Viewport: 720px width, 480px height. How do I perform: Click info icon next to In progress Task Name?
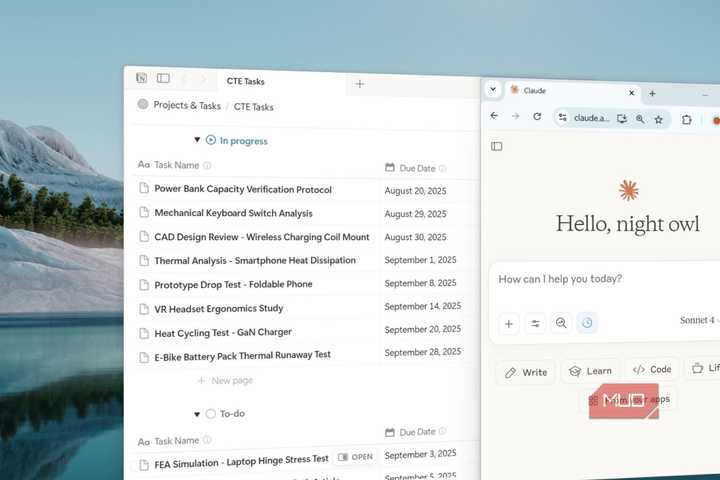point(207,165)
